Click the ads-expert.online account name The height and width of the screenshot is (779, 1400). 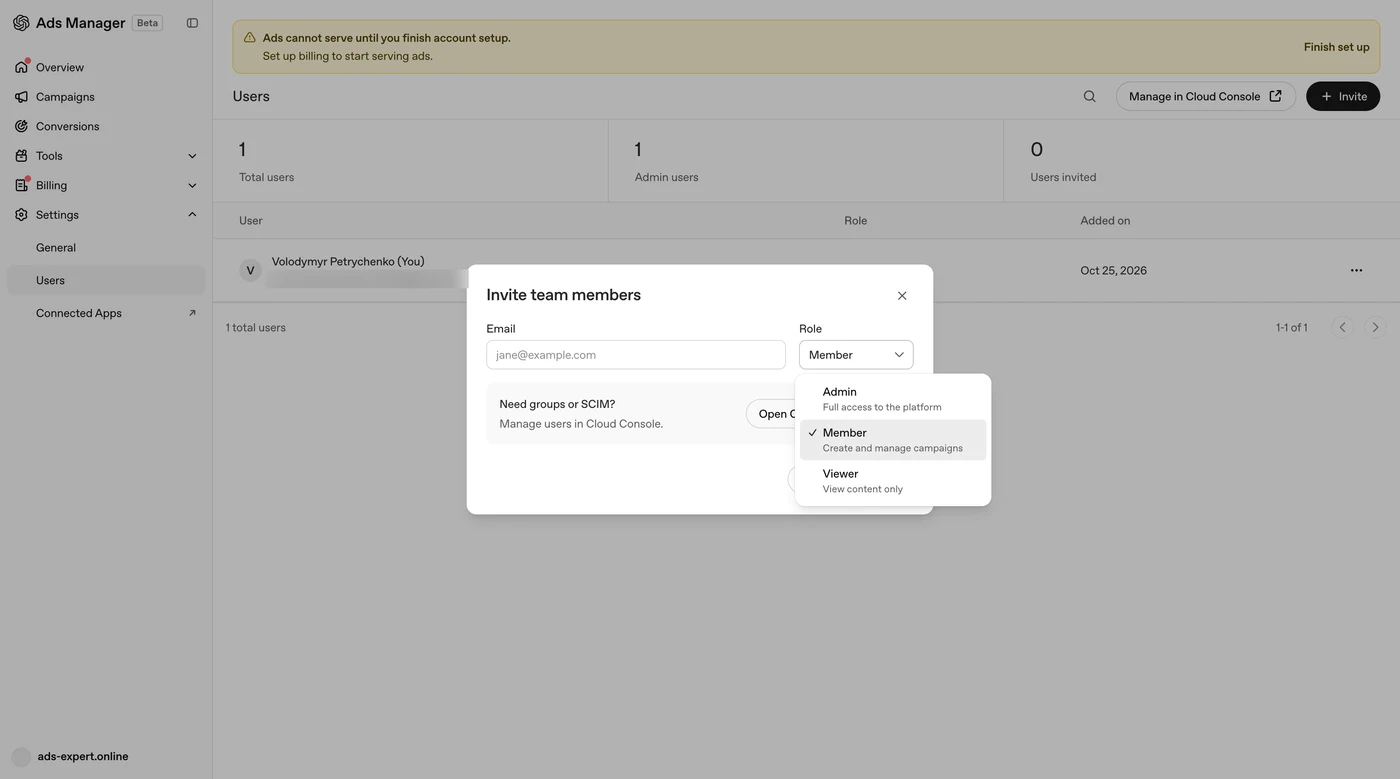[x=83, y=757]
